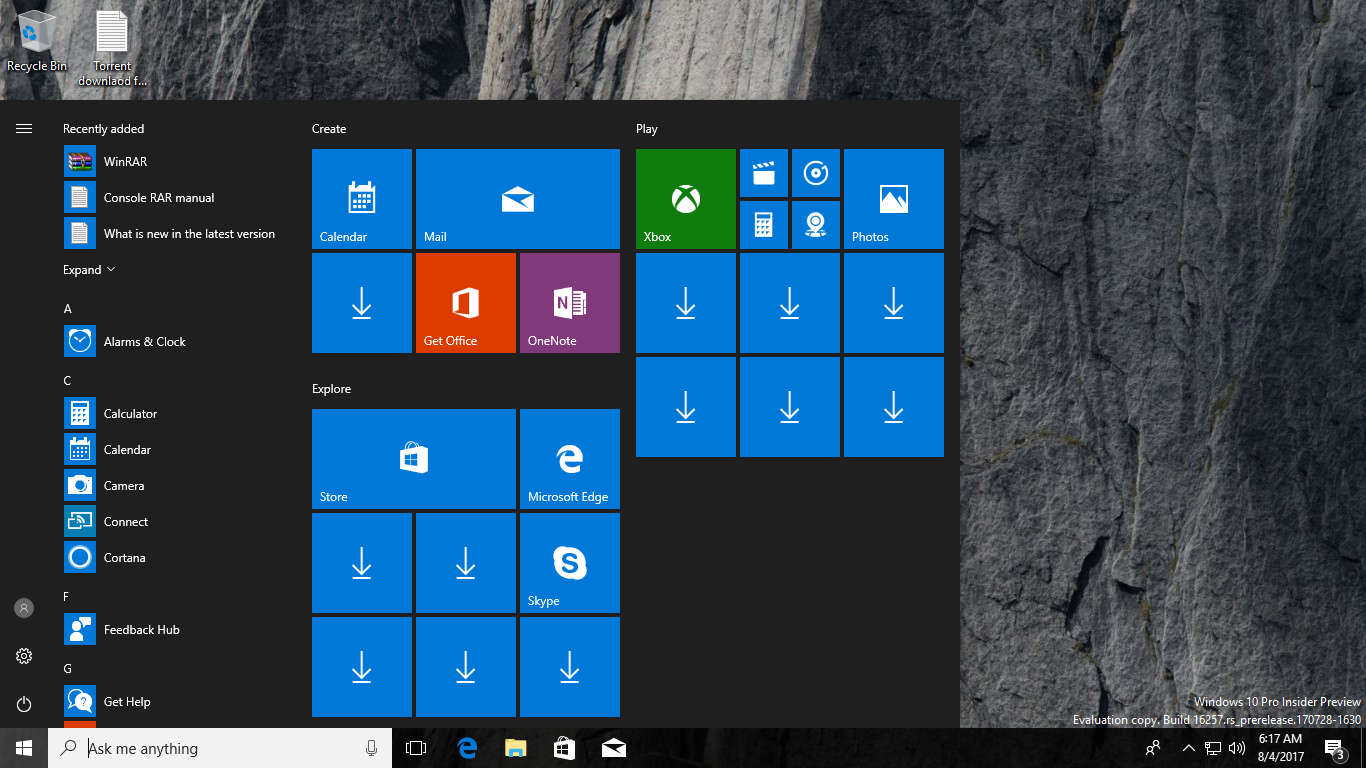Screen dimensions: 1366x768
Task: Open Alarms & Clock in the app list
Action: coord(176,341)
